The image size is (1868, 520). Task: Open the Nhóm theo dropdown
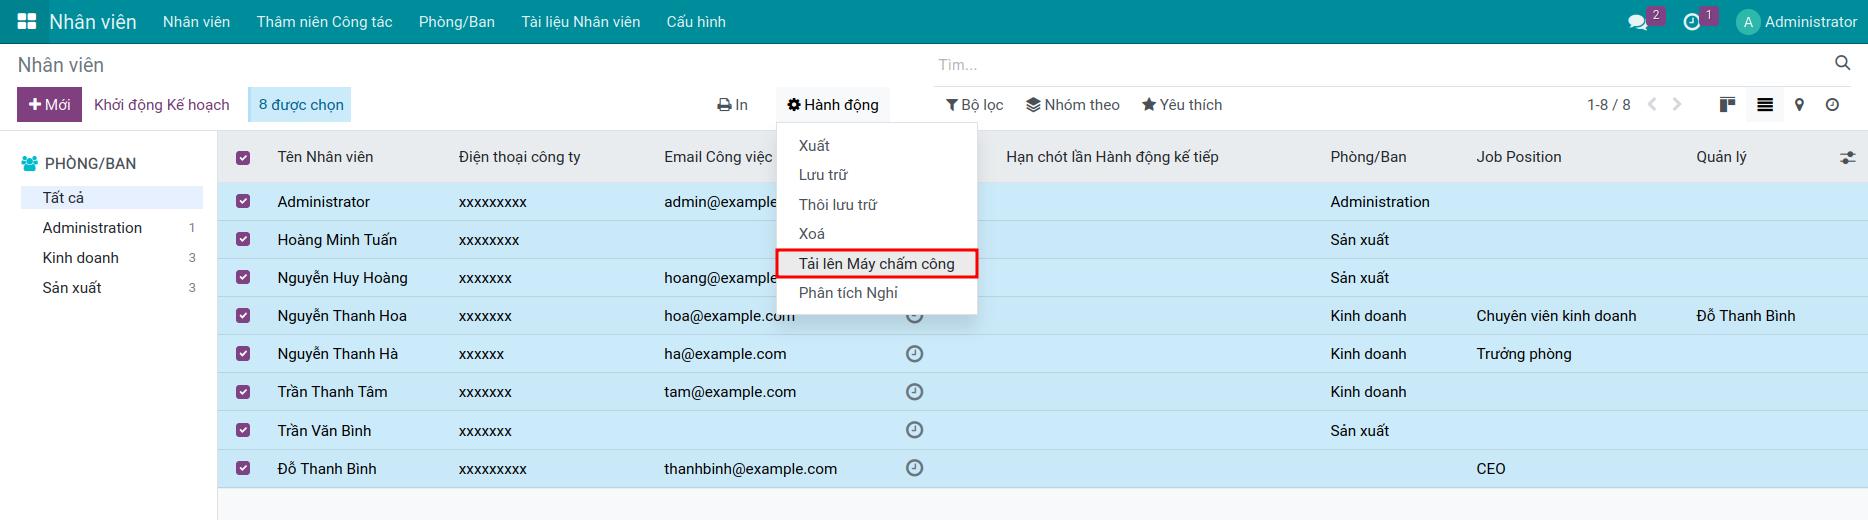1073,105
